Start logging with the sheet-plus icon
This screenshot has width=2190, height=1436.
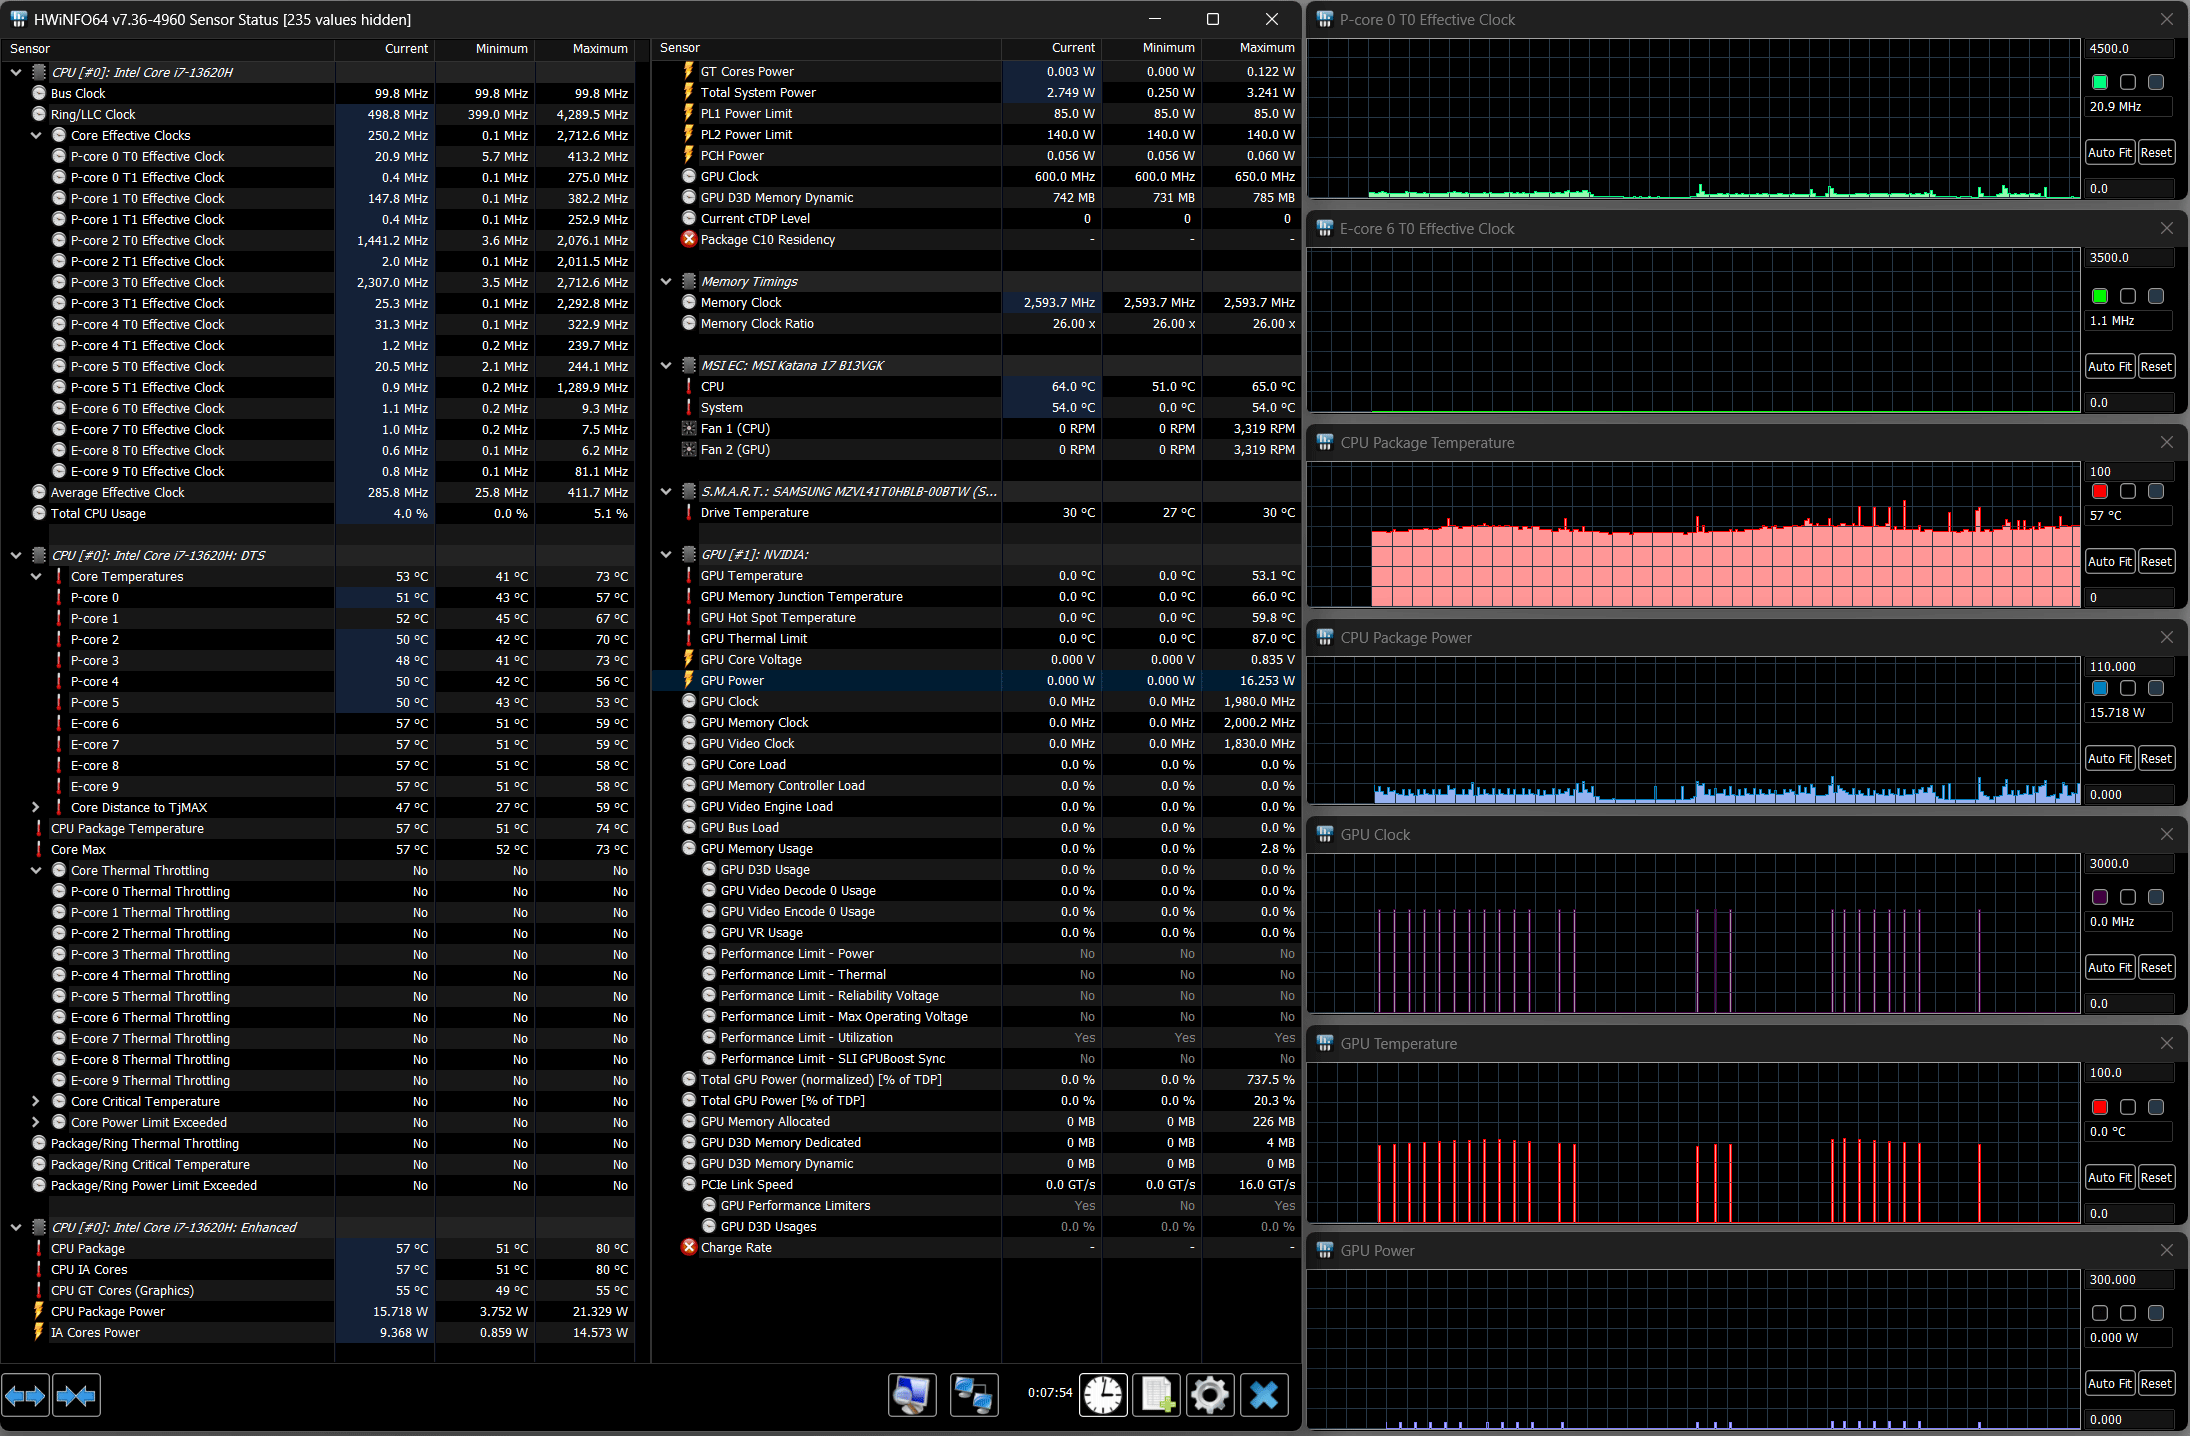[1157, 1395]
